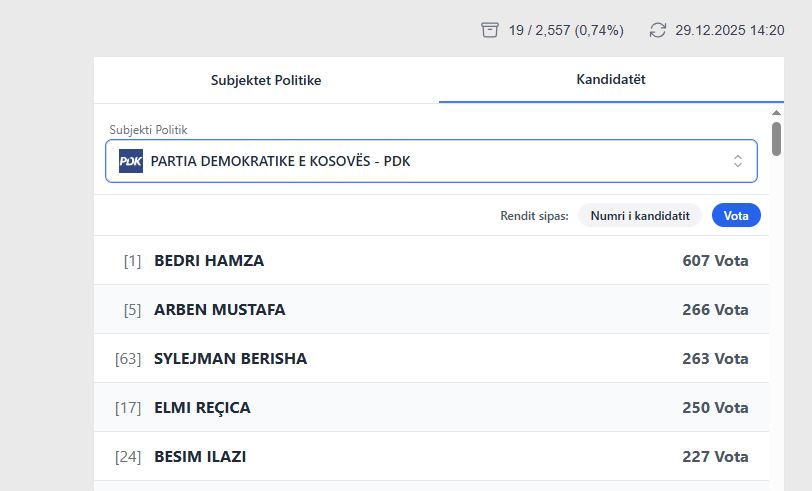Click Elmi Reçica candidate row
The height and width of the screenshot is (491, 812).
431,408
